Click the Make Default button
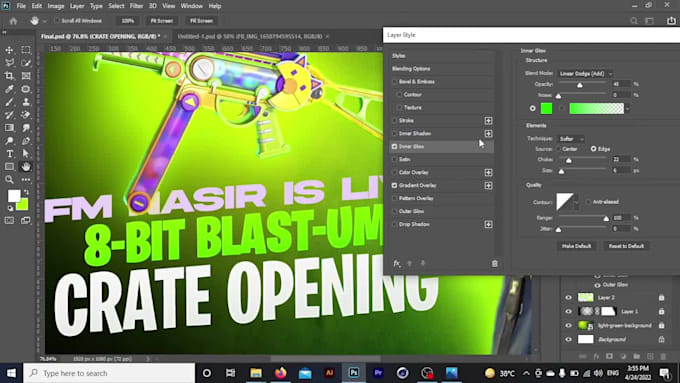 [576, 246]
